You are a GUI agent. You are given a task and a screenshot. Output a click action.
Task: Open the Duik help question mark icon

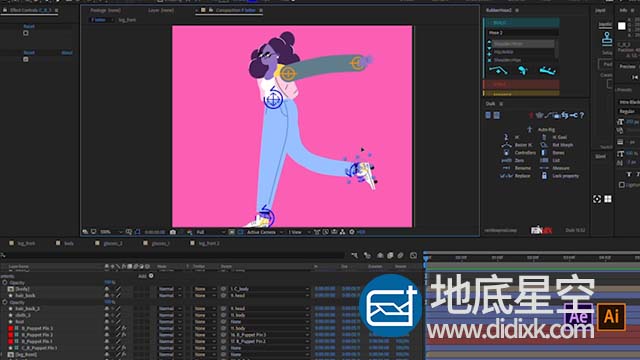click(x=582, y=116)
